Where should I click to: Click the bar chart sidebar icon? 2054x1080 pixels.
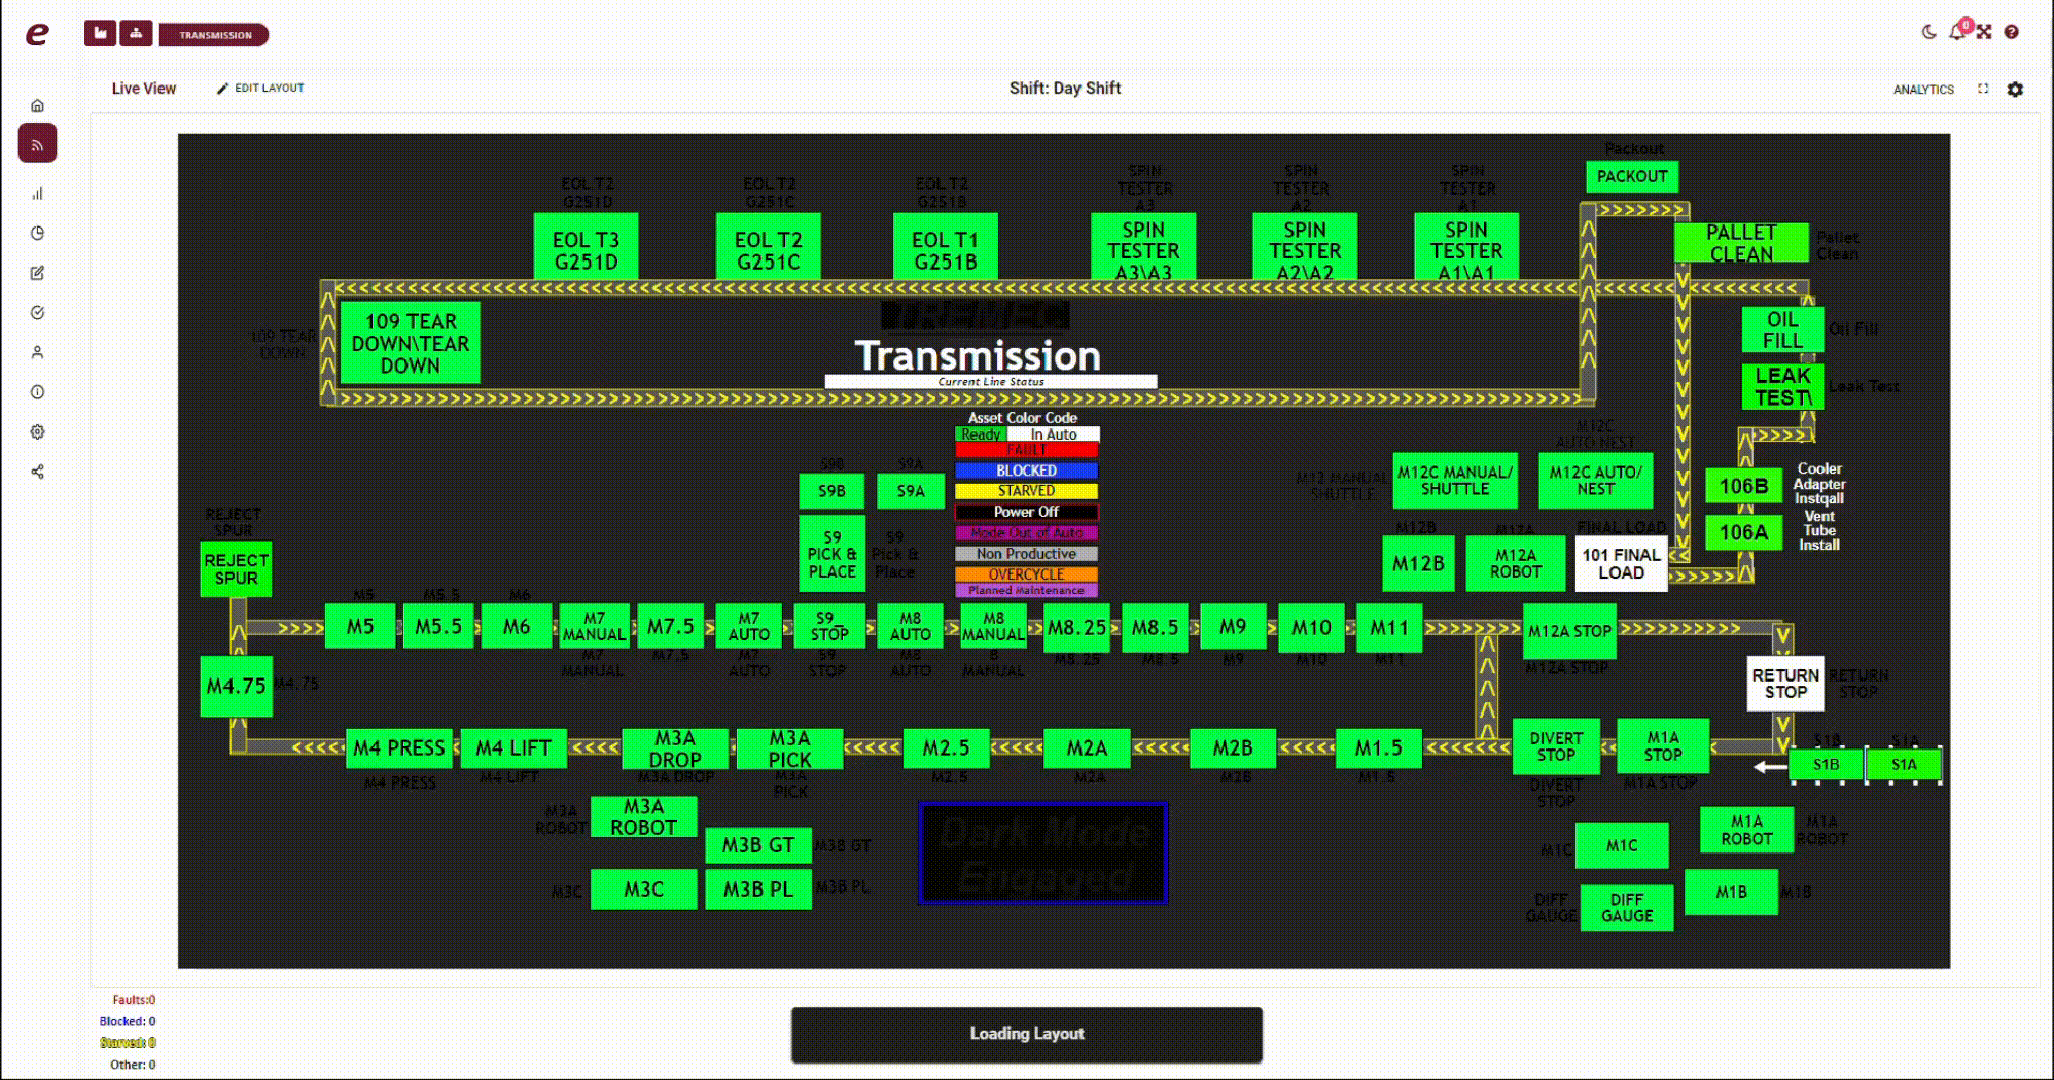37,194
